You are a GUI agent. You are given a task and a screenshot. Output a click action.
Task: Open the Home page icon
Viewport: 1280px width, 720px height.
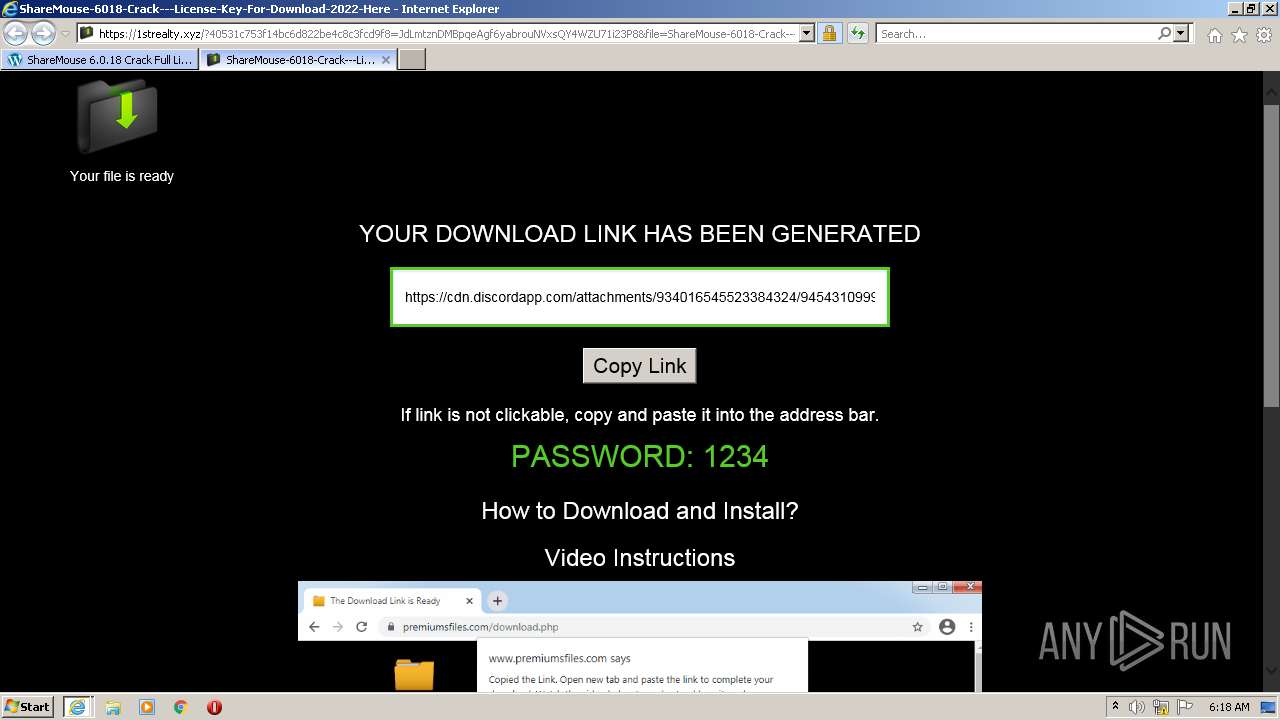[1214, 35]
